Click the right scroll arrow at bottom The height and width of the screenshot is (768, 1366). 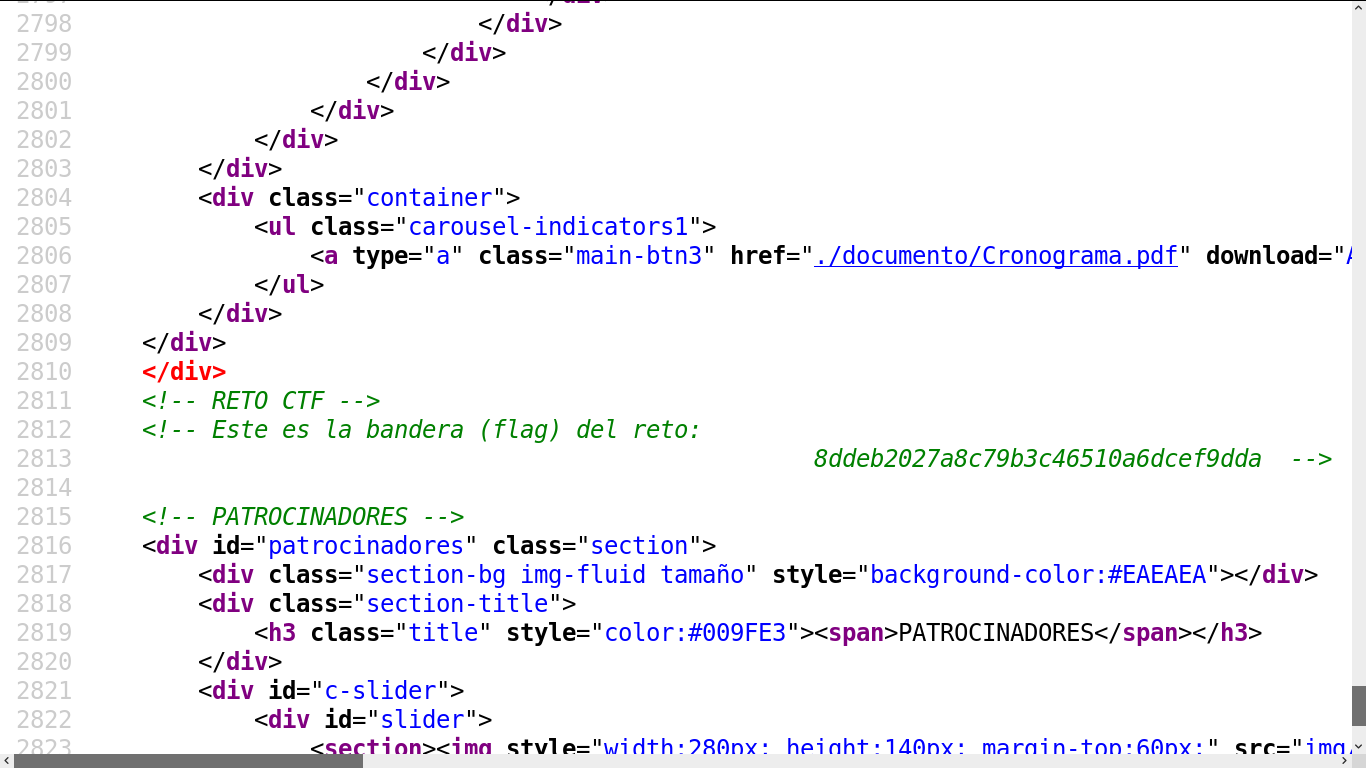tap(1345, 761)
